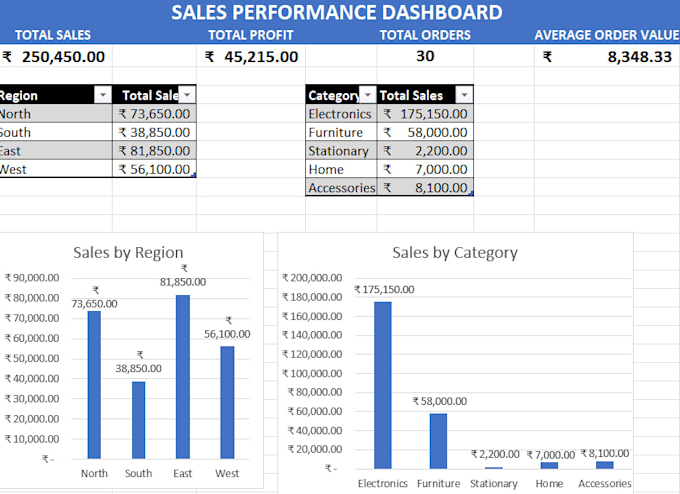Select the East bar in region chart
Image resolution: width=680 pixels, height=494 pixels.
[x=183, y=376]
